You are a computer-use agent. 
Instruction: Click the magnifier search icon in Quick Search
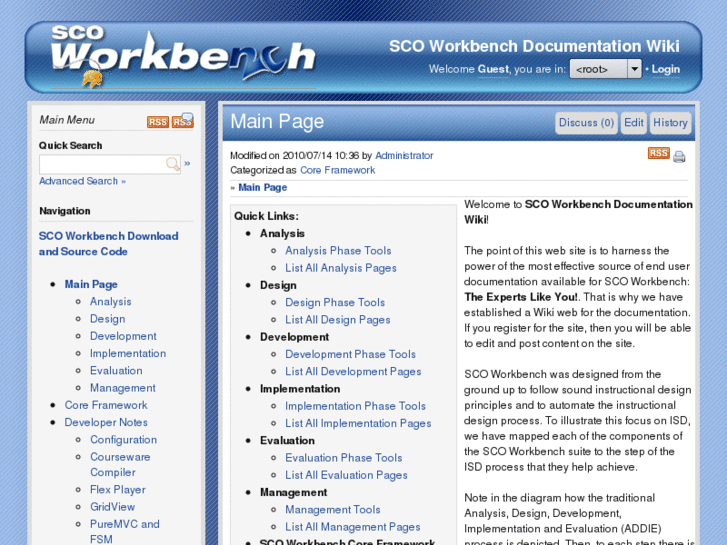[172, 163]
